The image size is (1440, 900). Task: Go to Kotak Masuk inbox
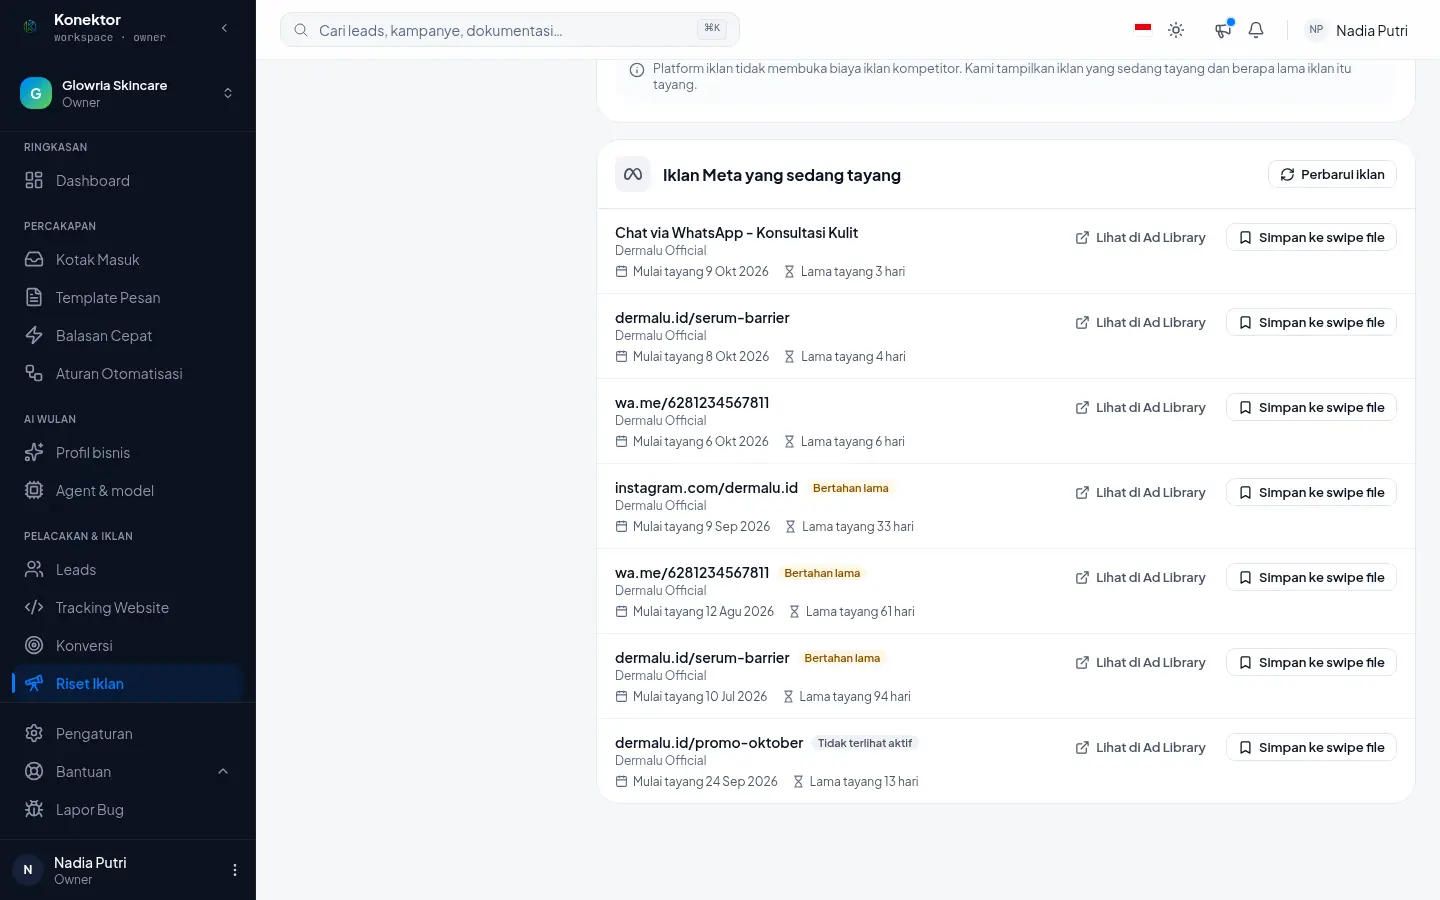click(128, 260)
